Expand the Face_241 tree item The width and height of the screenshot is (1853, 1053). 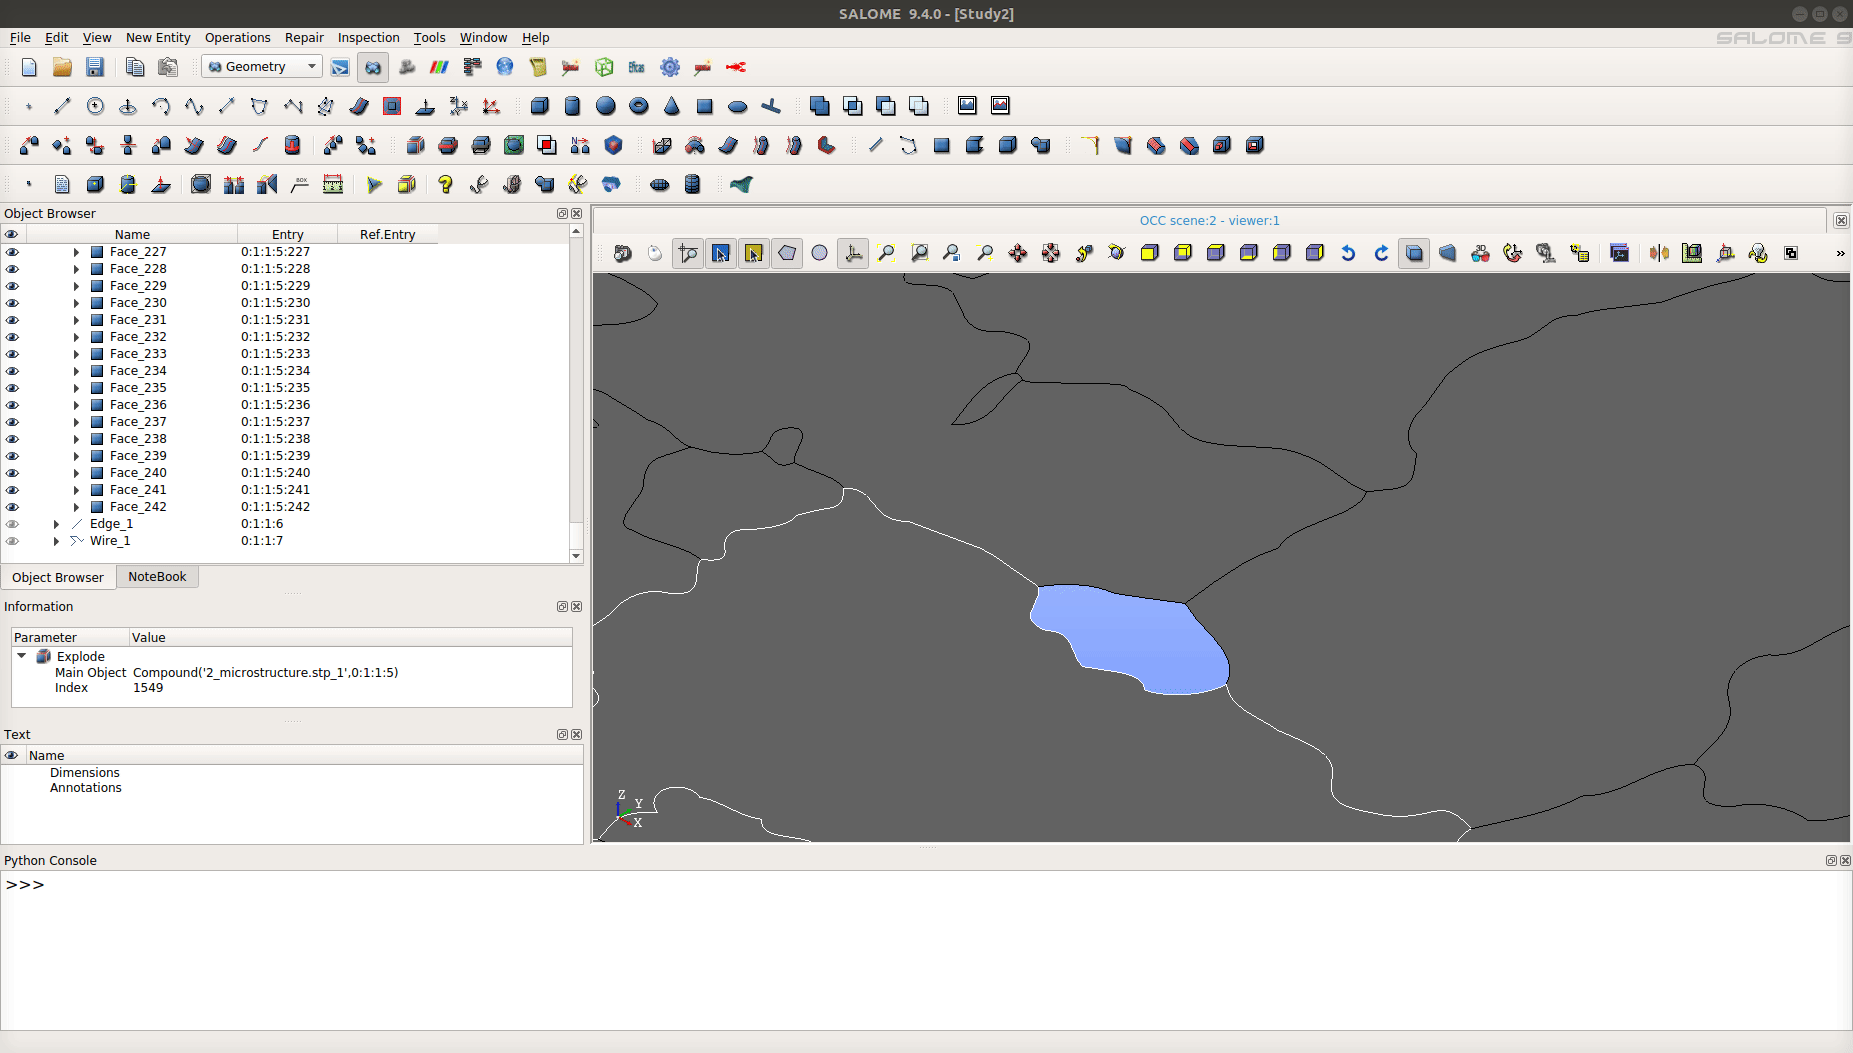pyautogui.click(x=76, y=490)
